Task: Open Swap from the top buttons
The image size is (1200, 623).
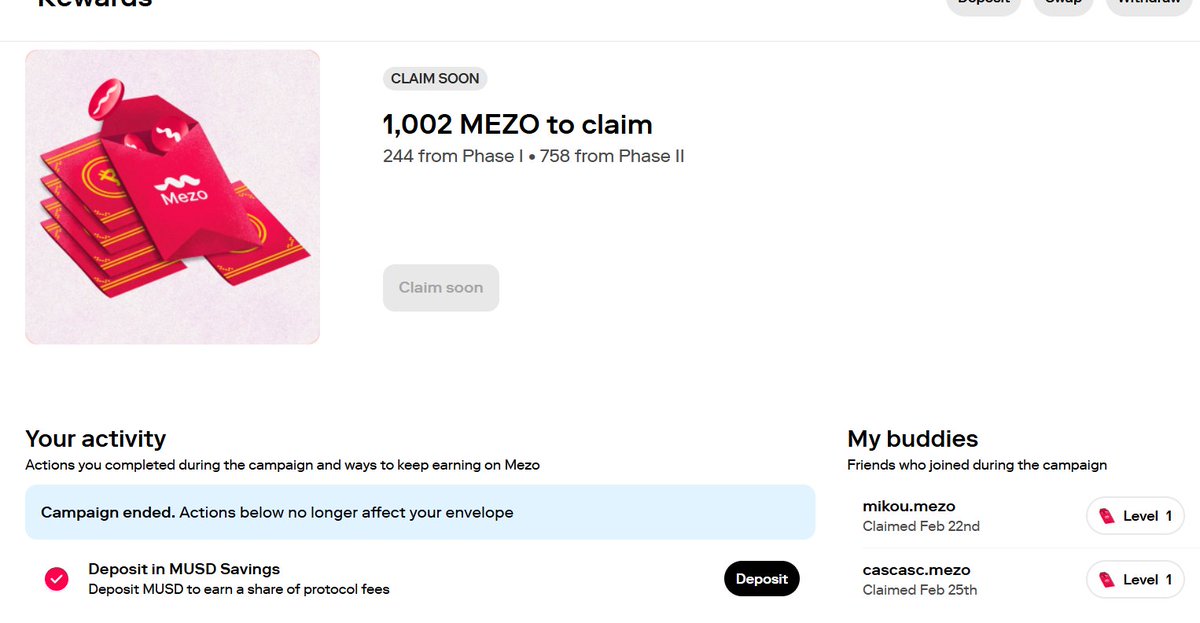Action: click(x=1063, y=5)
